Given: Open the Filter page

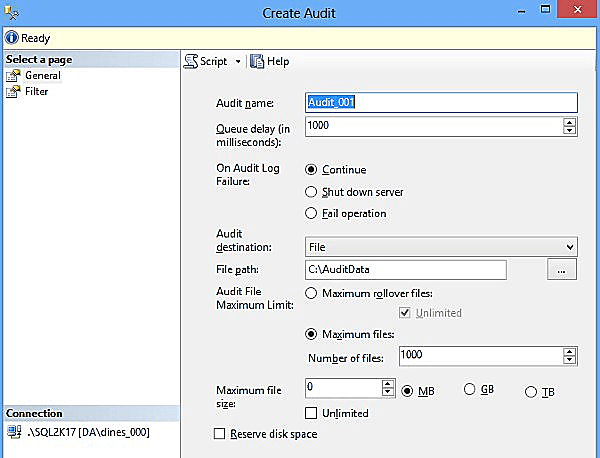Looking at the screenshot, I should (36, 91).
